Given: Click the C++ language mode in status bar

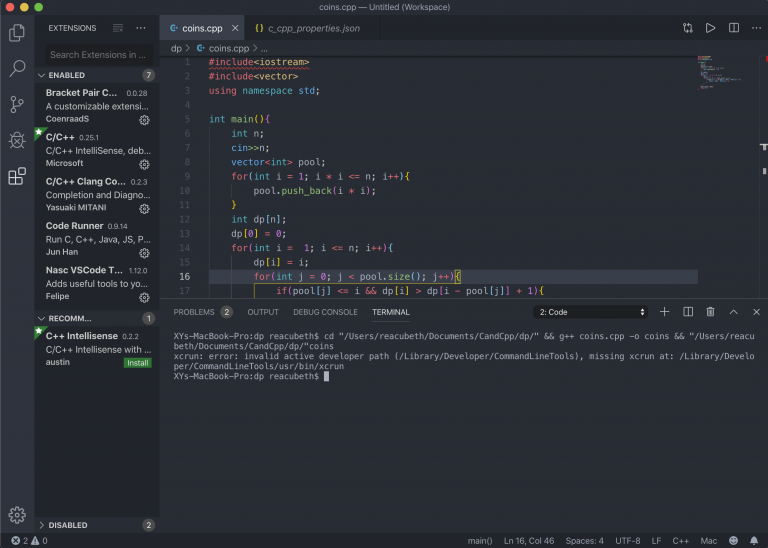Looking at the screenshot, I should coord(680,541).
